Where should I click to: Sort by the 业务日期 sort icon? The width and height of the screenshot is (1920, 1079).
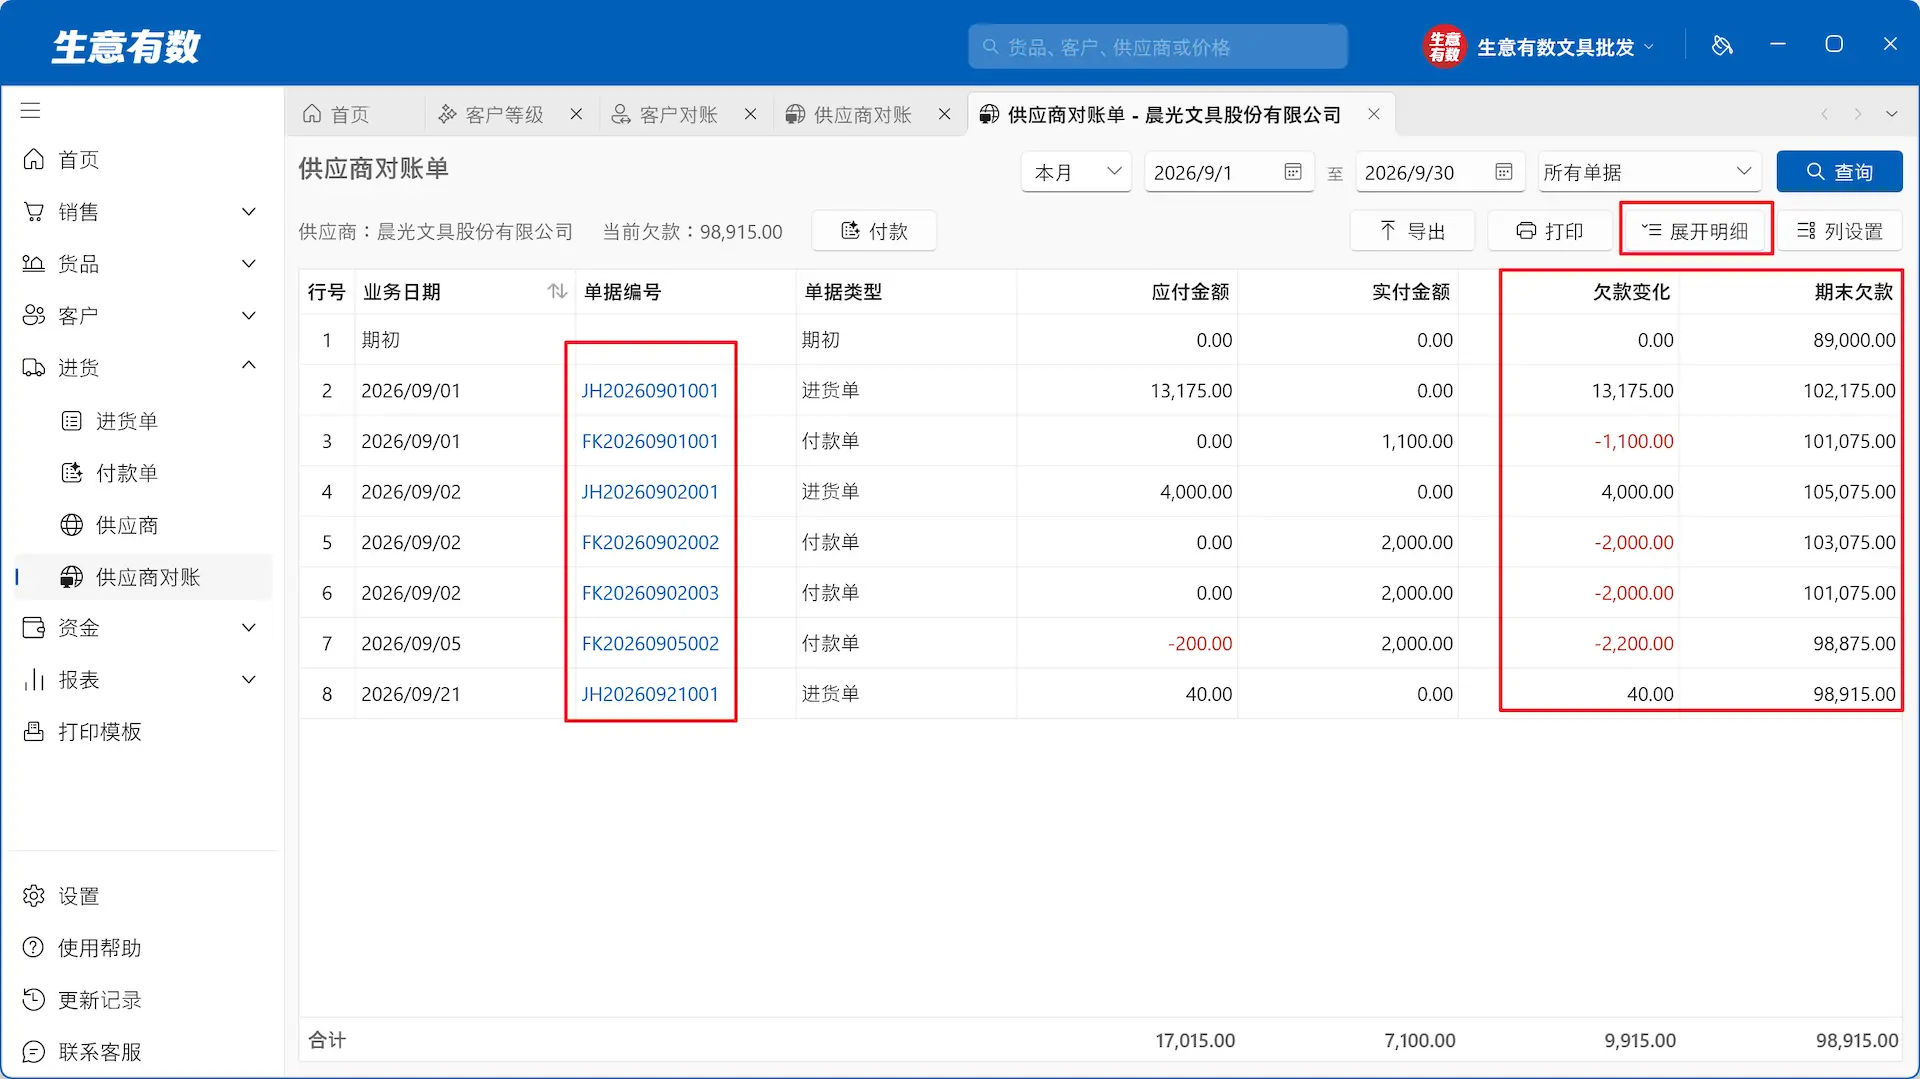(558, 292)
